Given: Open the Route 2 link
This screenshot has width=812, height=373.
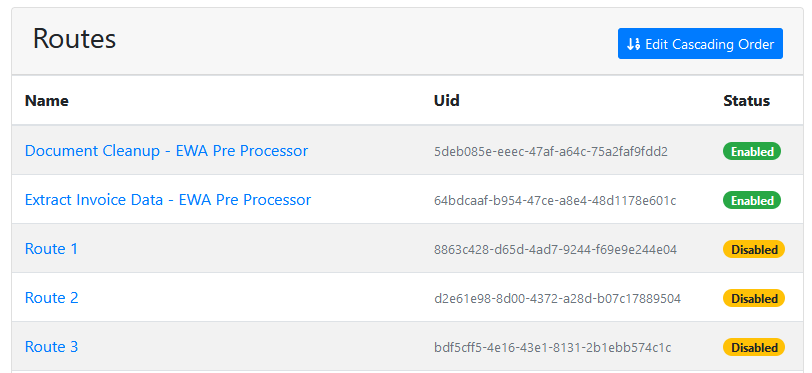Looking at the screenshot, I should (52, 298).
